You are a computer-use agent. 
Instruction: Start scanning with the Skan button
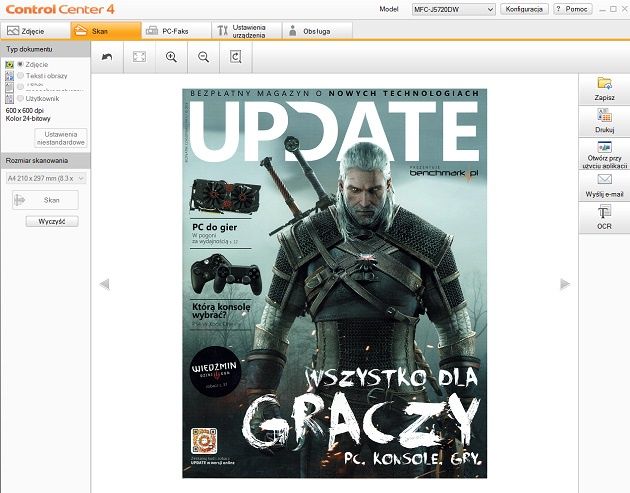(x=45, y=200)
